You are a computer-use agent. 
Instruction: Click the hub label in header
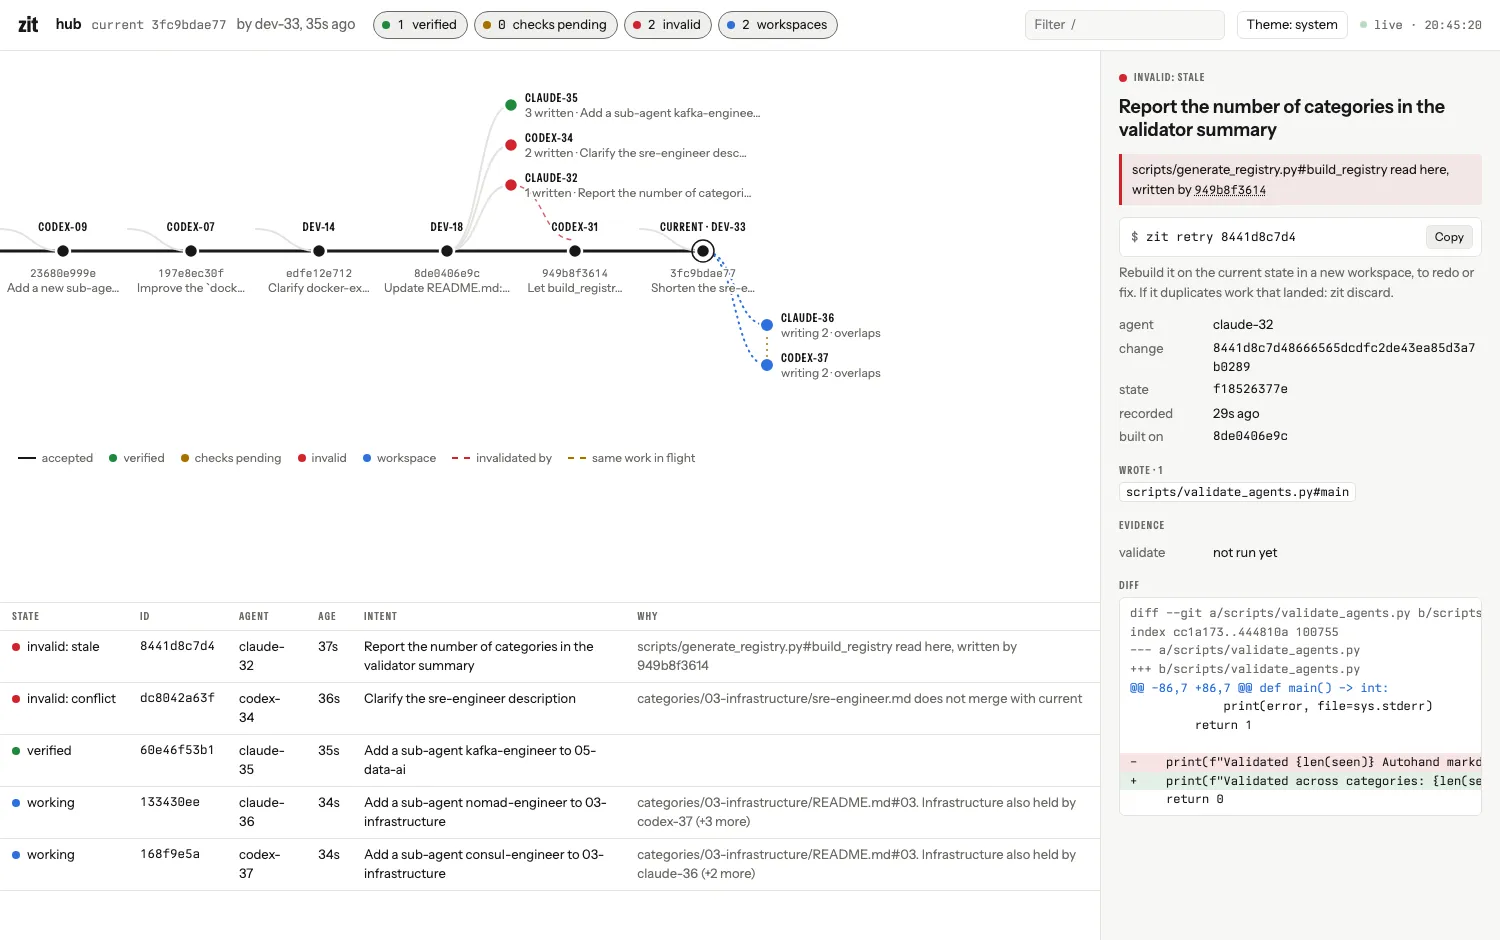68,24
